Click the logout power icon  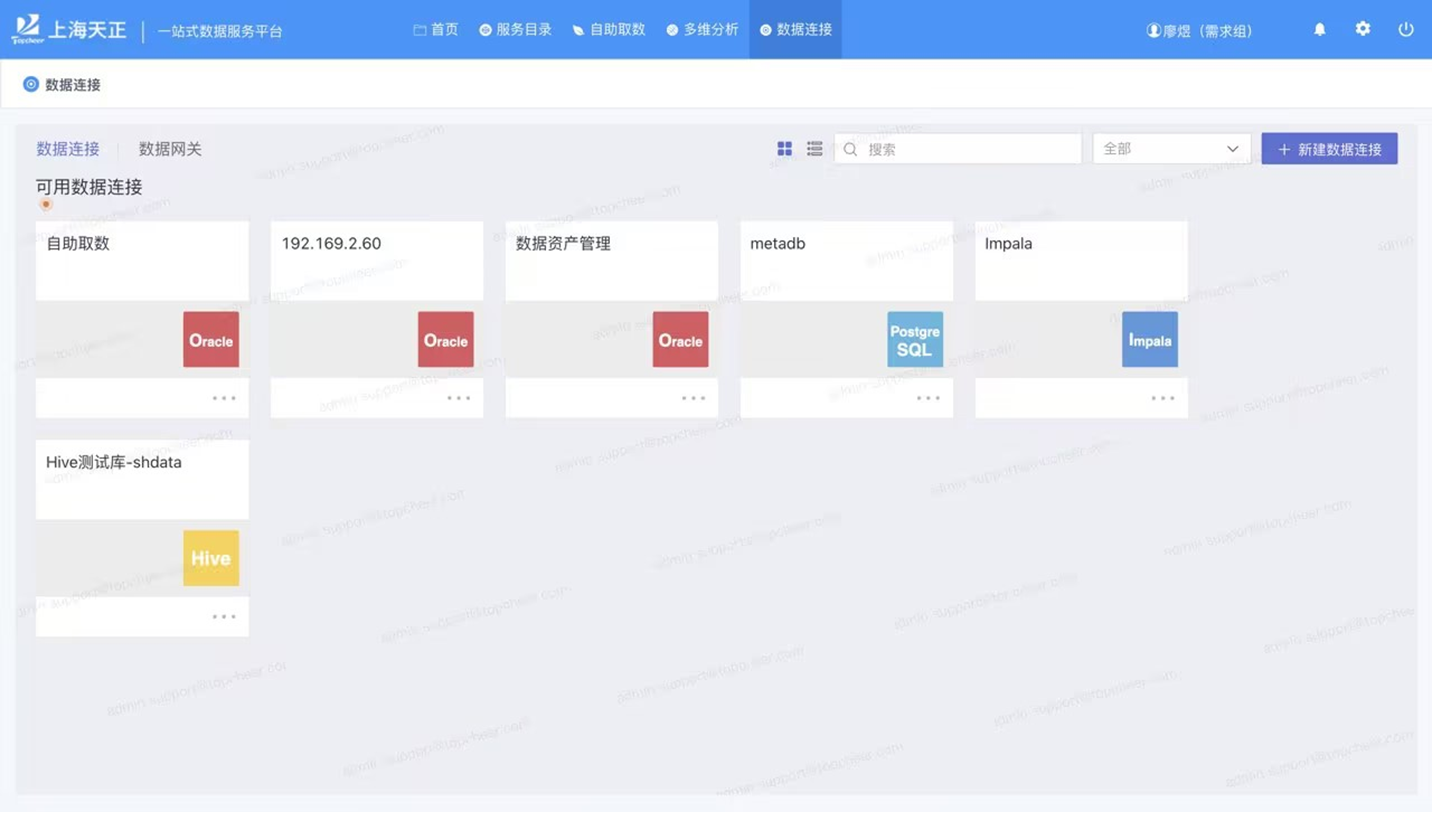pyautogui.click(x=1406, y=29)
